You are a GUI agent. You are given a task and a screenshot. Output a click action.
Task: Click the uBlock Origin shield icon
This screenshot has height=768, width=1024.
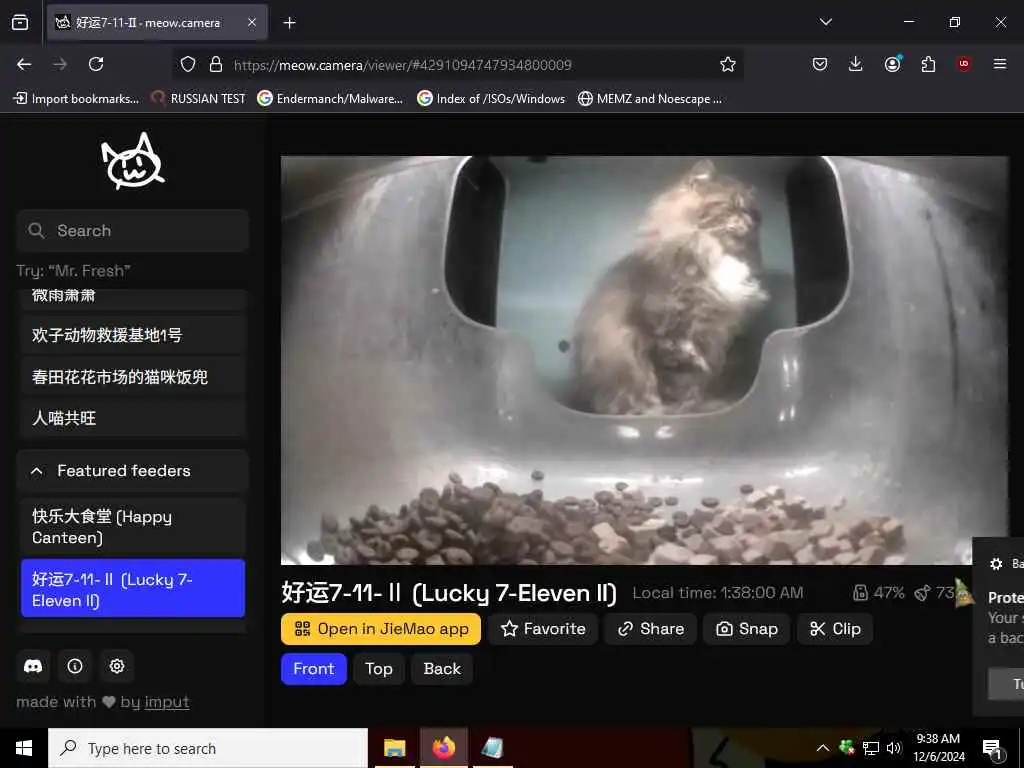click(x=964, y=64)
